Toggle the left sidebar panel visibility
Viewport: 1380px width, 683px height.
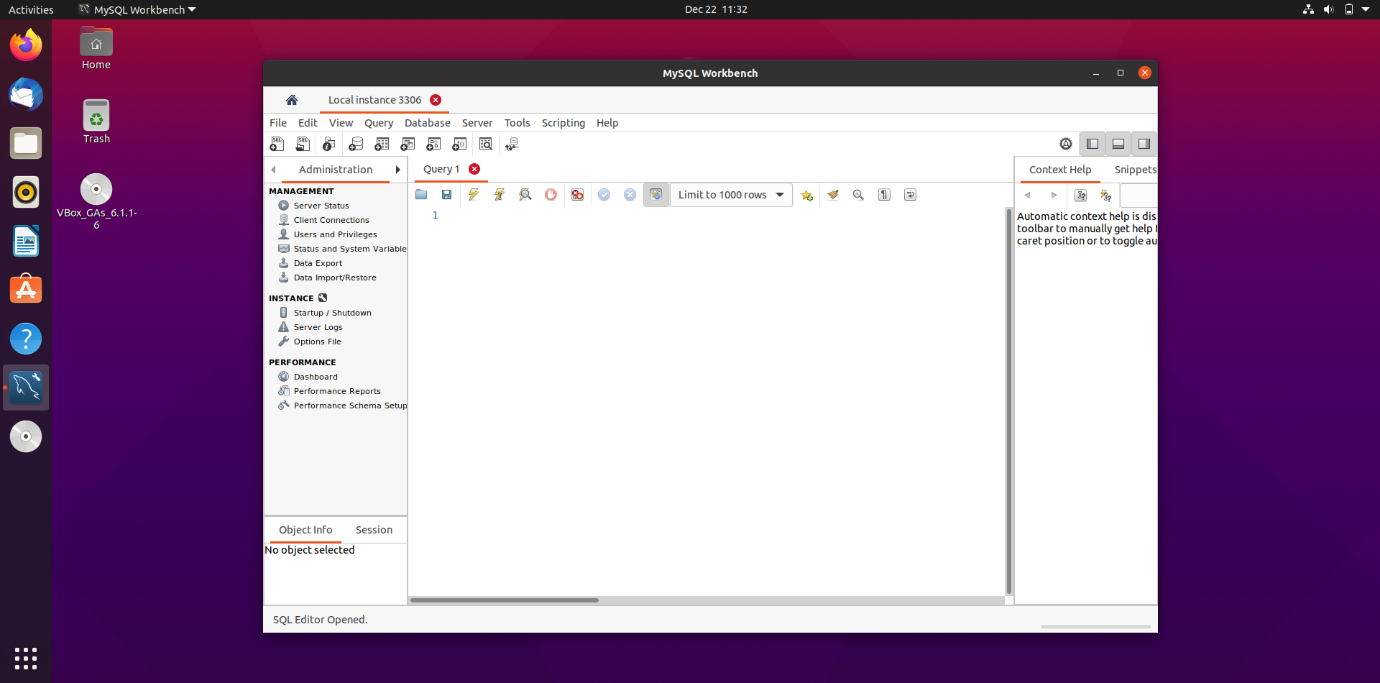click(x=1092, y=144)
